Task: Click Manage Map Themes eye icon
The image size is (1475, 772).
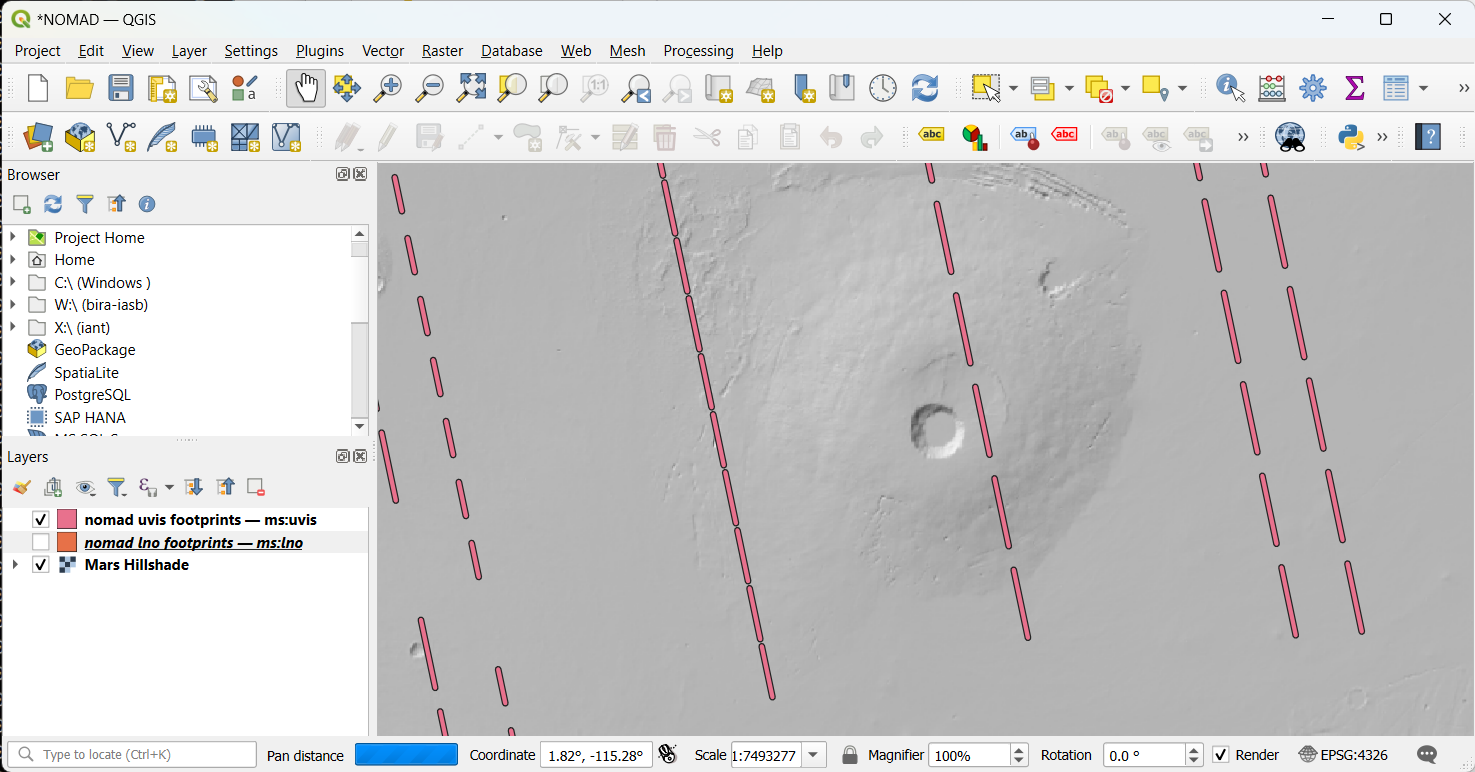Action: pos(86,487)
